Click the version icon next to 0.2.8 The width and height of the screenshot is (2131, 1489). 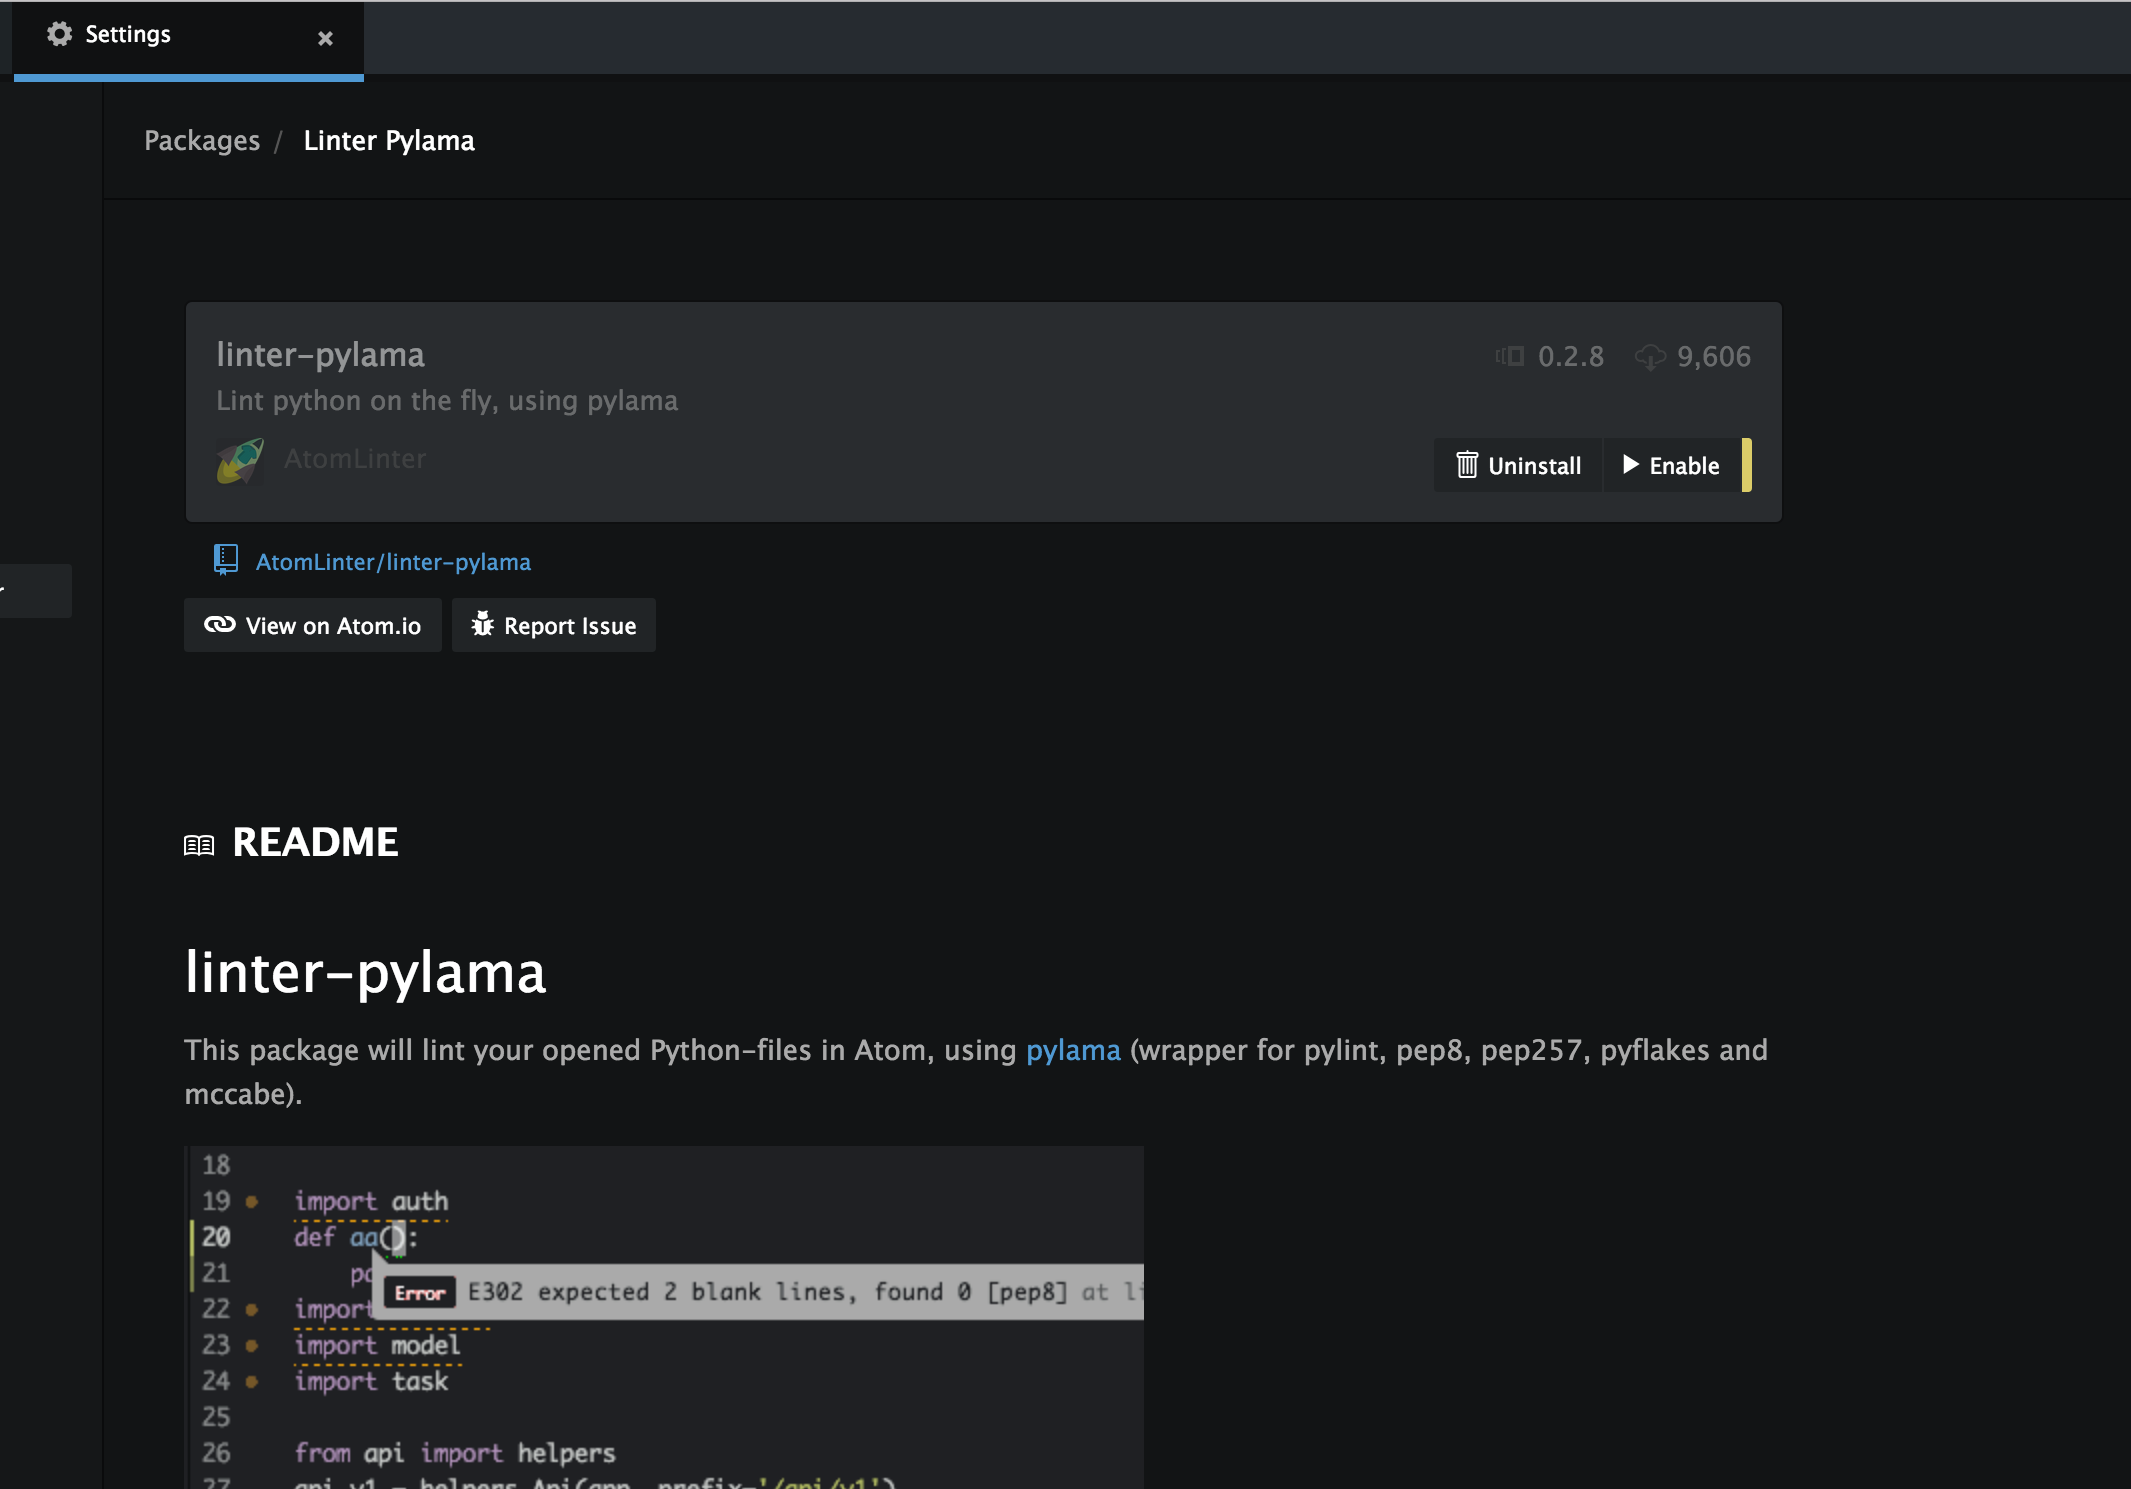point(1510,356)
